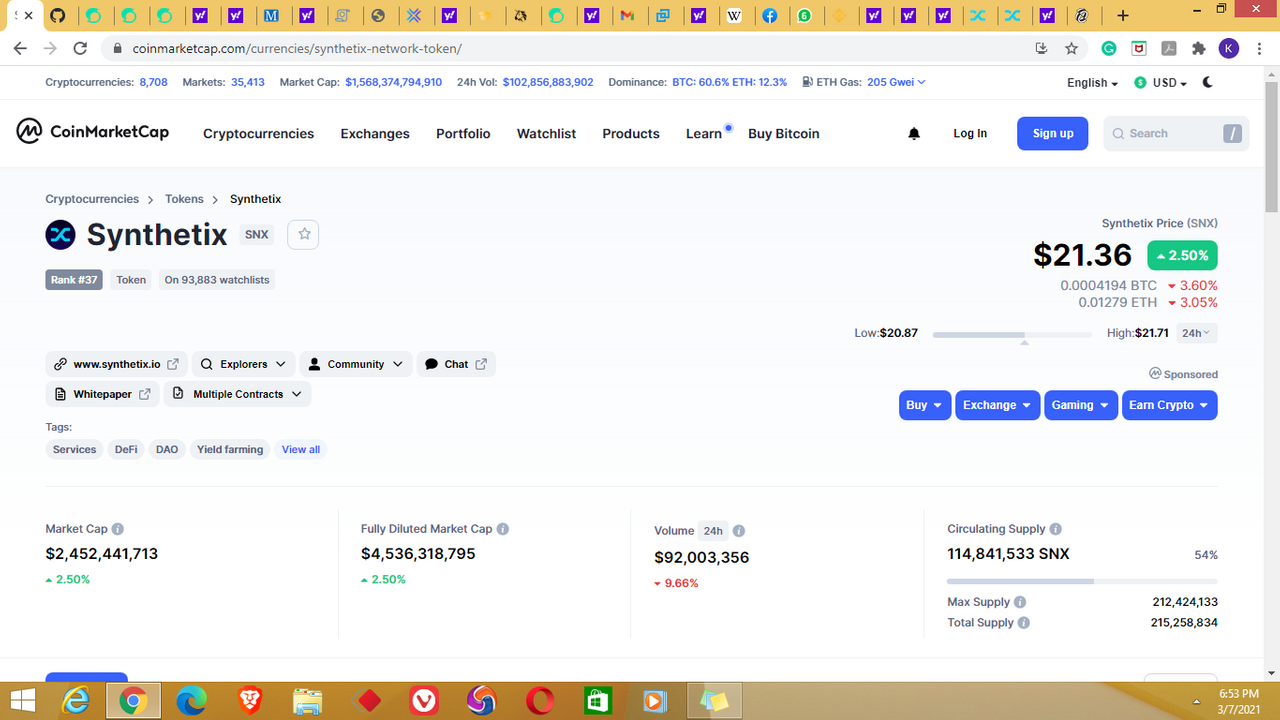Click the install app icon in address bar
This screenshot has height=720, width=1280.
pos(1042,48)
